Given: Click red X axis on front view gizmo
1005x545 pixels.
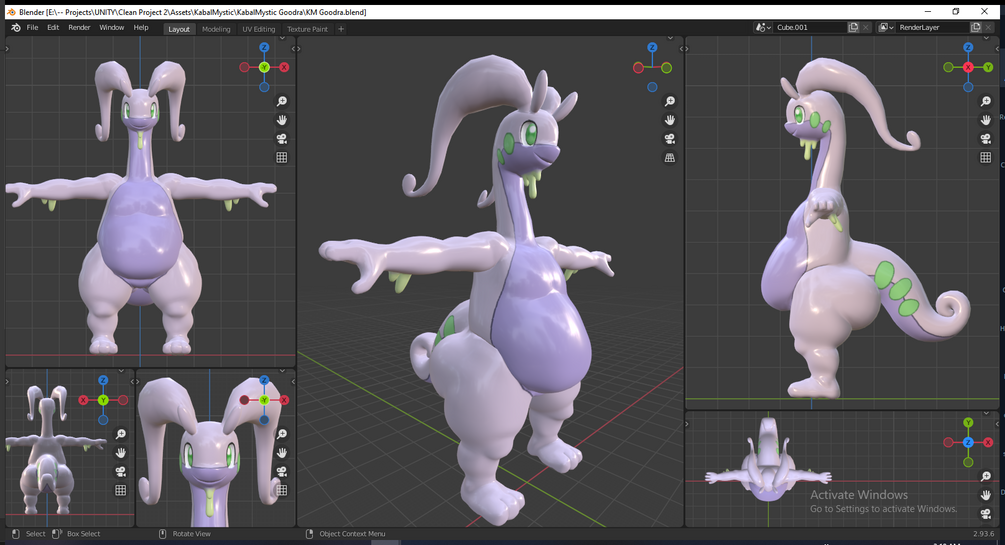Looking at the screenshot, I should click(x=284, y=67).
